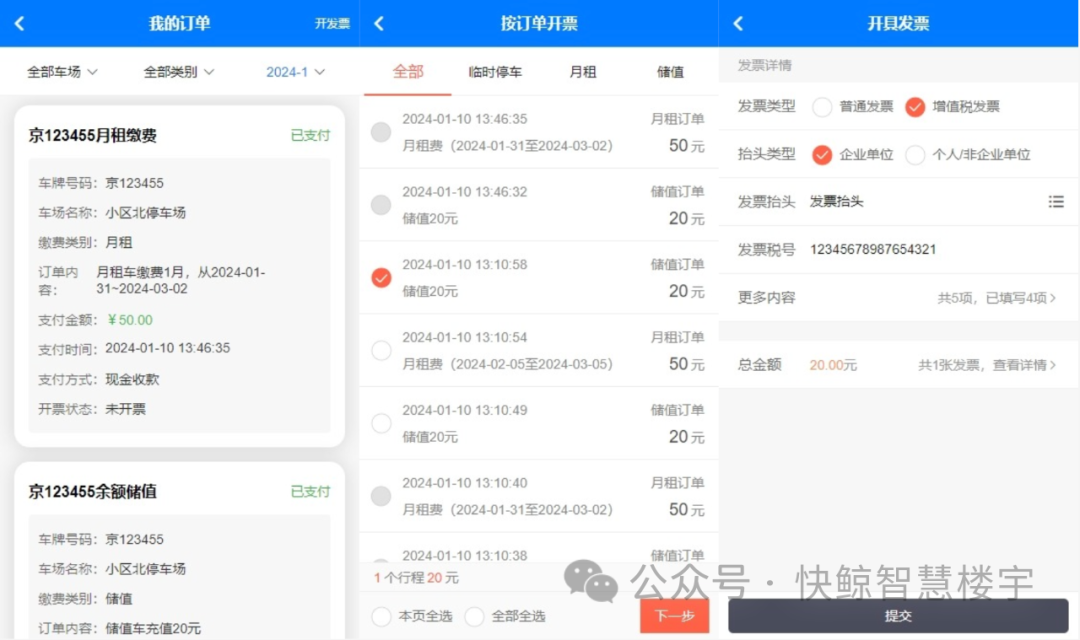Click 未开票 invoice status text
The image size is (1080, 640).
125,409
